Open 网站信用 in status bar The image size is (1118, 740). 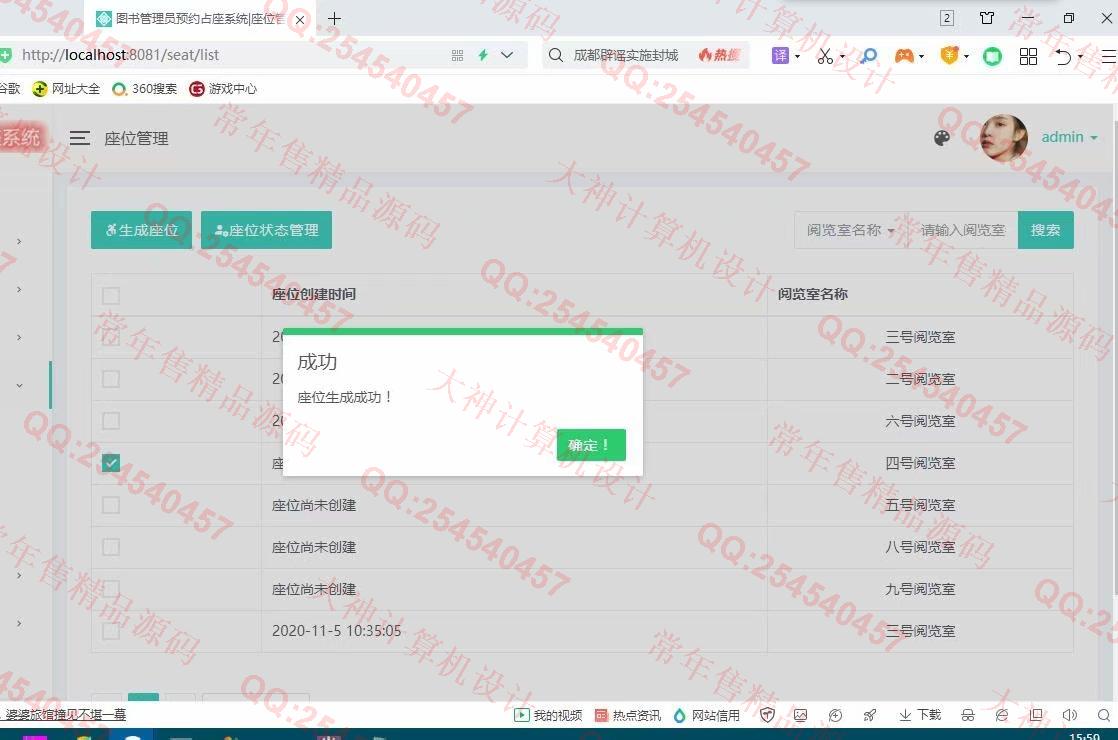707,715
